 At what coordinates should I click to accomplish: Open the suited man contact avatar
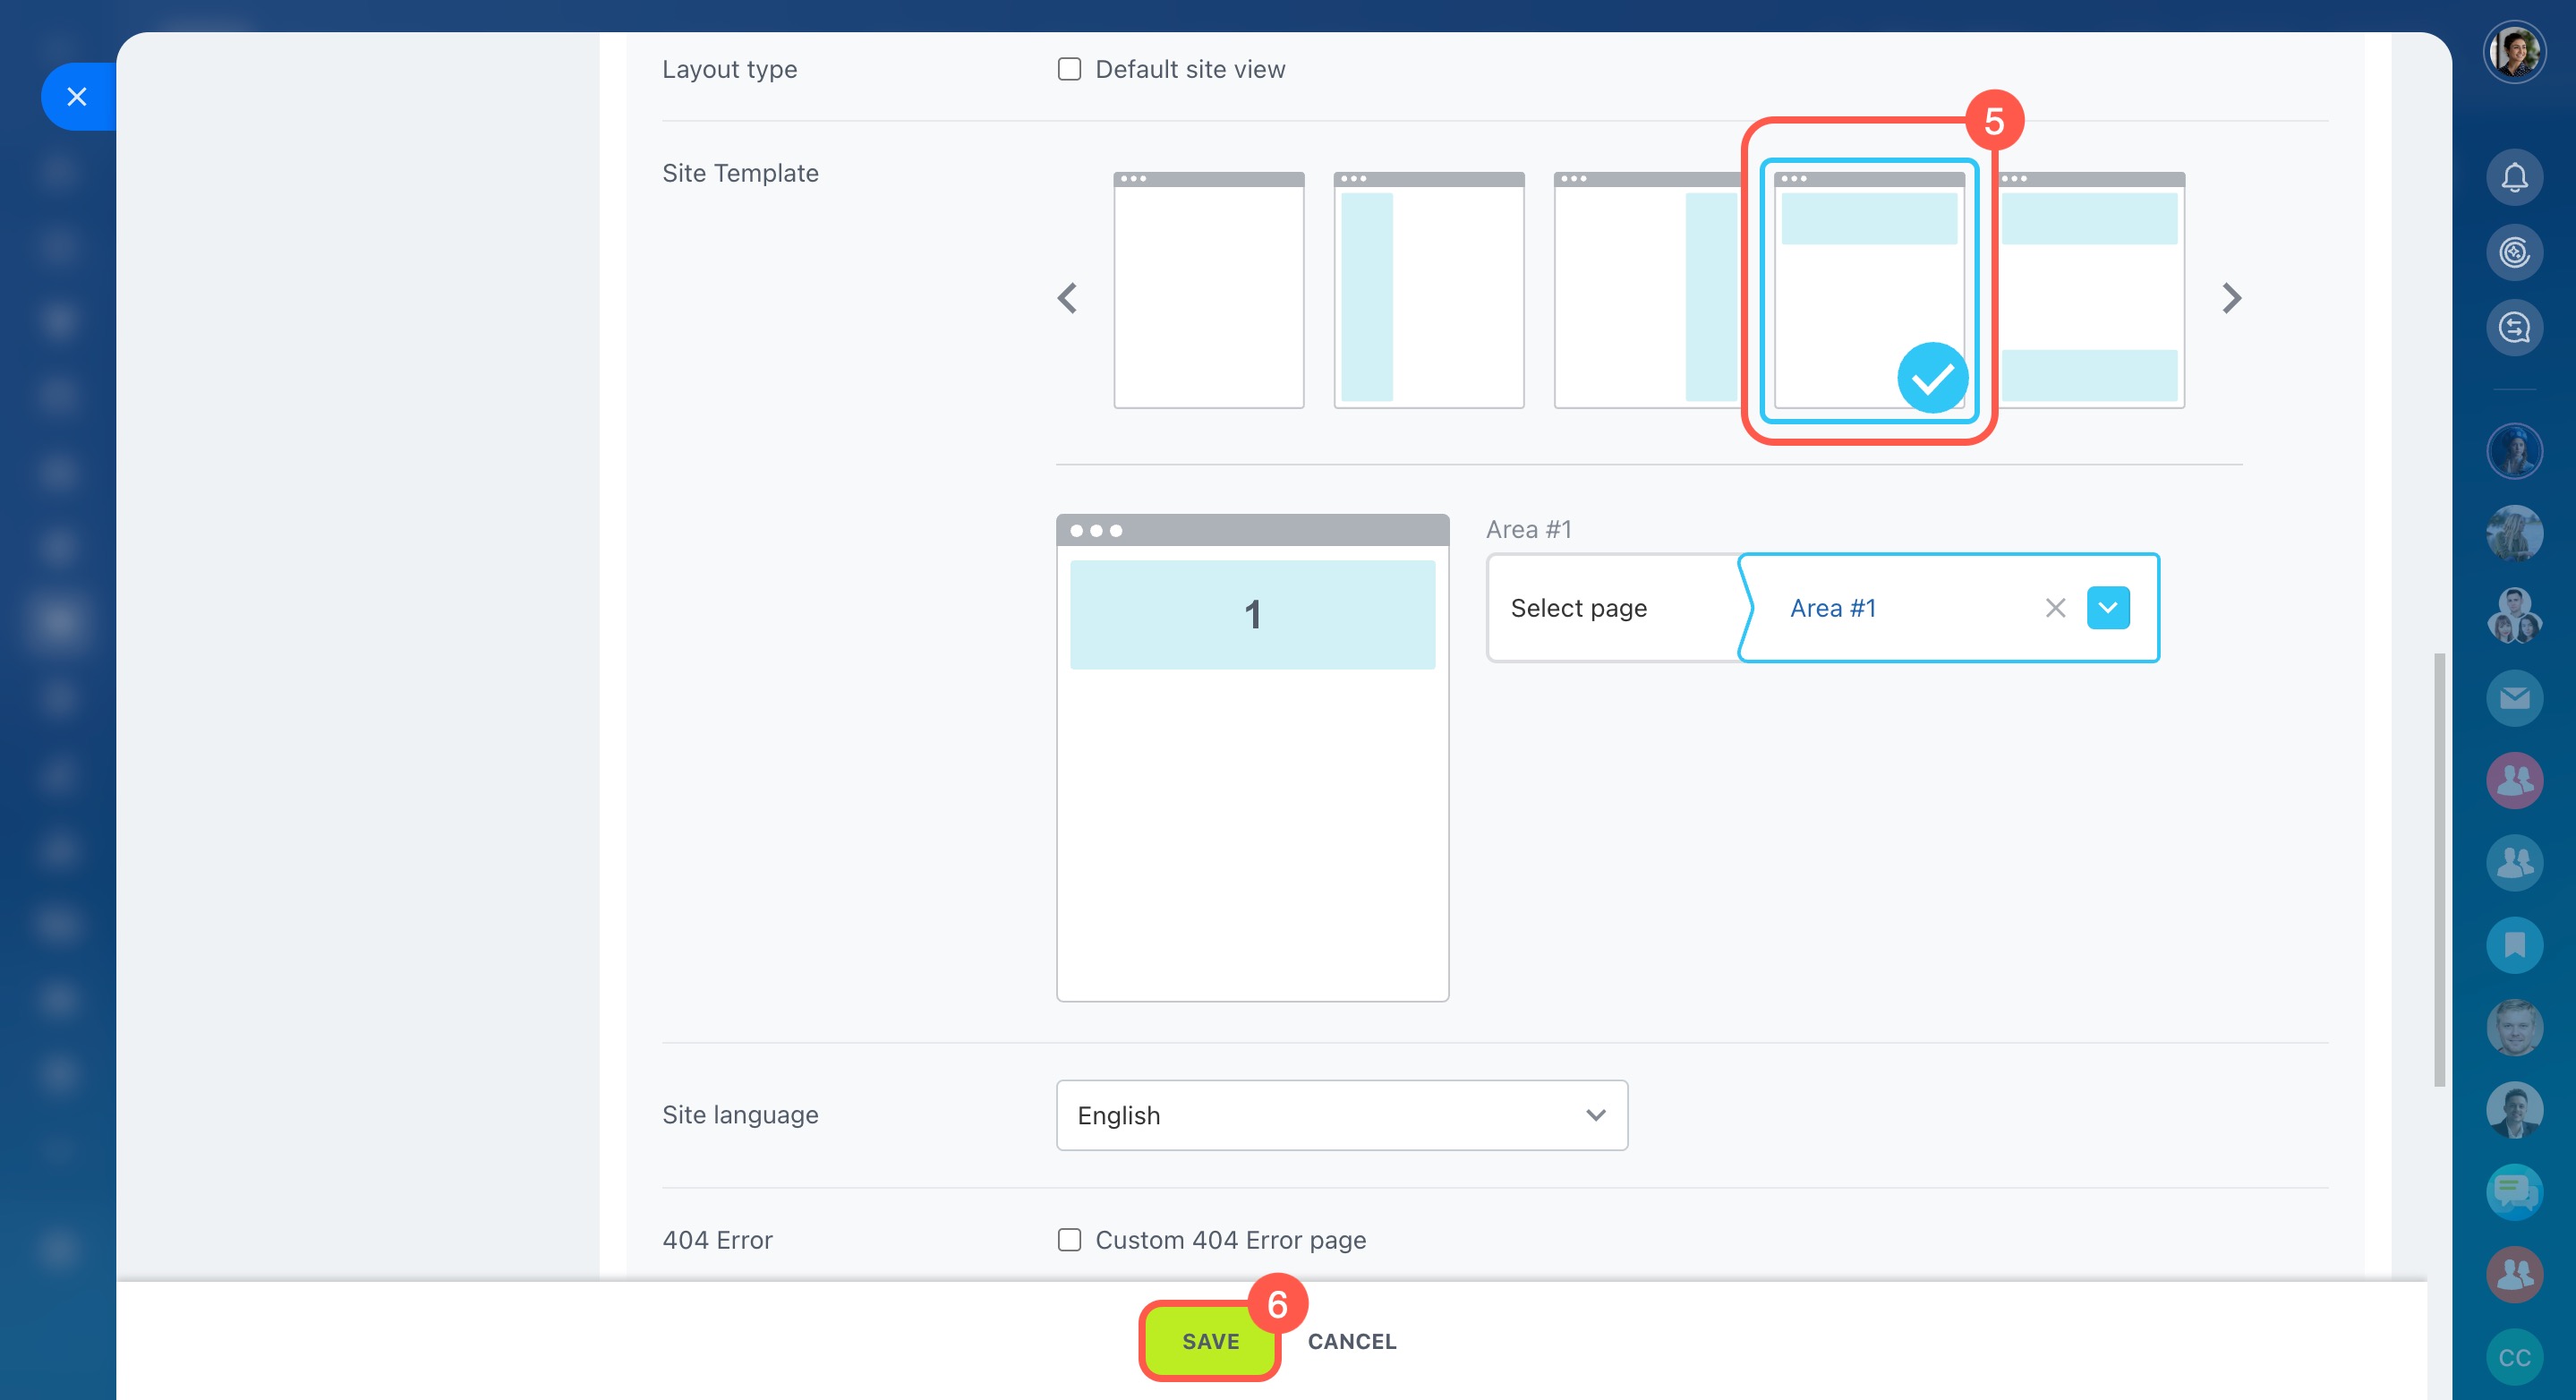[x=2514, y=1110]
